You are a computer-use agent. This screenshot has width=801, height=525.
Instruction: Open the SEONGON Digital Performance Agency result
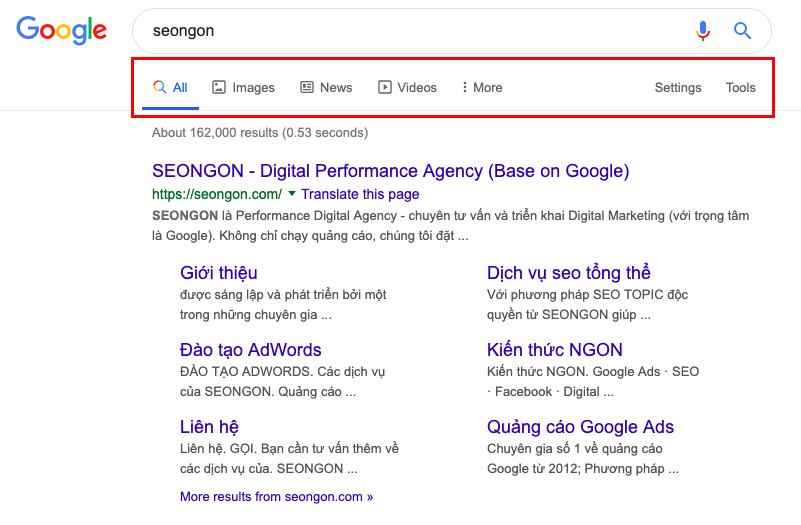click(x=390, y=171)
